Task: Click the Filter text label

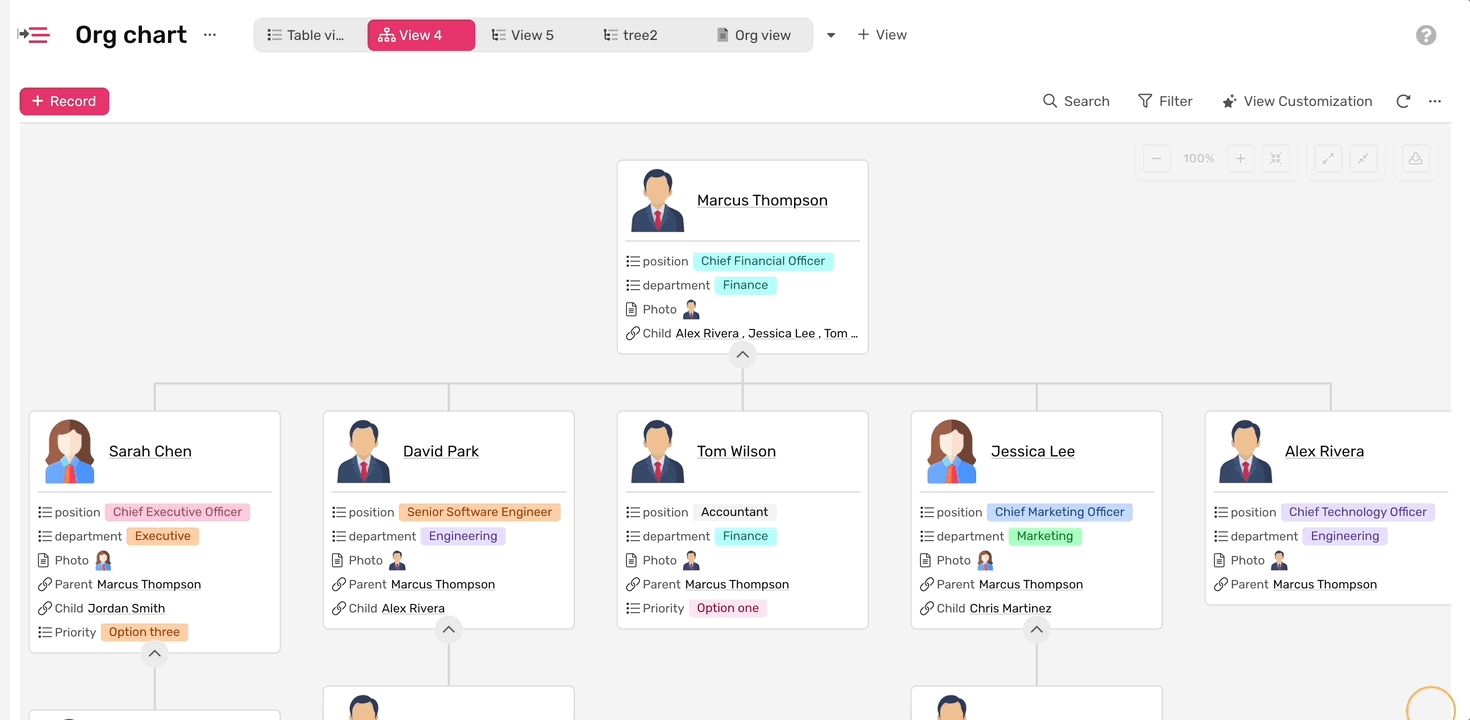Action: [x=1175, y=101]
